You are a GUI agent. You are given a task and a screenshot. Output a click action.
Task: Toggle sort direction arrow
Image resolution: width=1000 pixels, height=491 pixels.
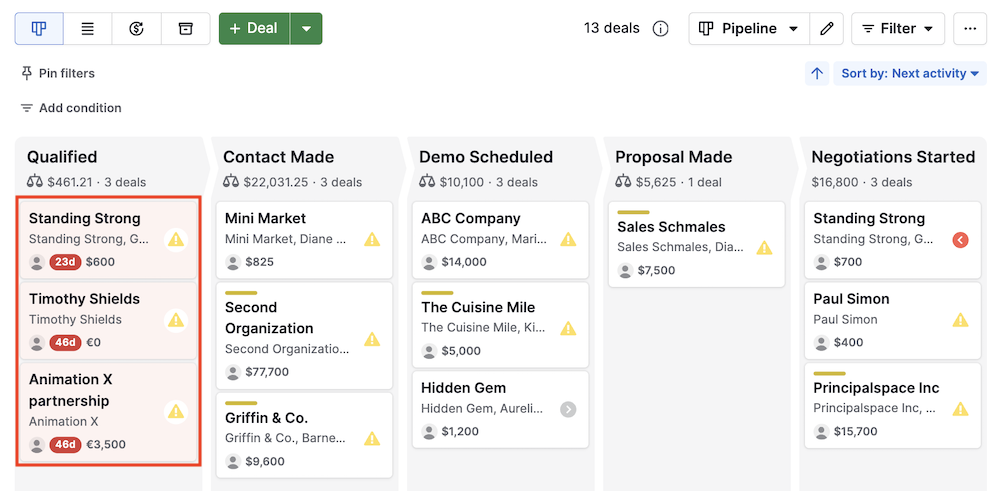point(817,73)
